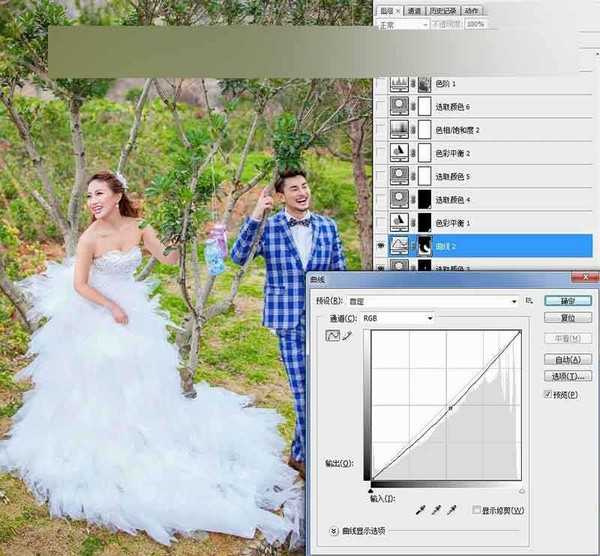Open the preset options menu icon

[x=528, y=300]
